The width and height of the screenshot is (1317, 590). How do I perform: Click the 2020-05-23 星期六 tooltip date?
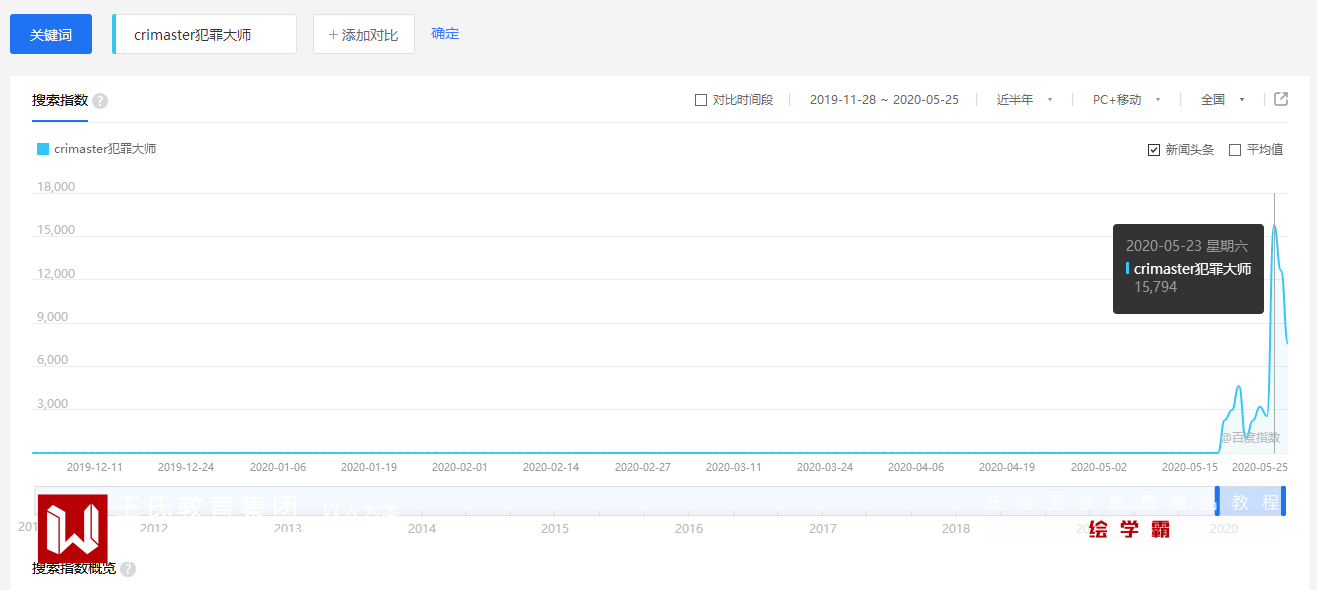click(x=1187, y=246)
